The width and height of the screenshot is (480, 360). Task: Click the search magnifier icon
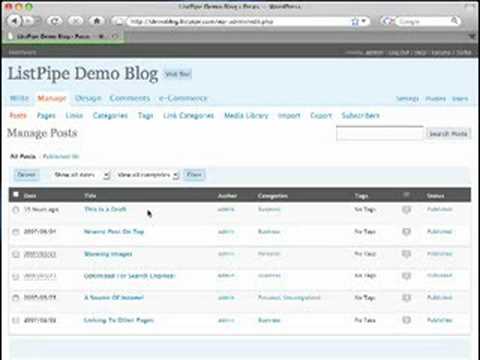454,21
